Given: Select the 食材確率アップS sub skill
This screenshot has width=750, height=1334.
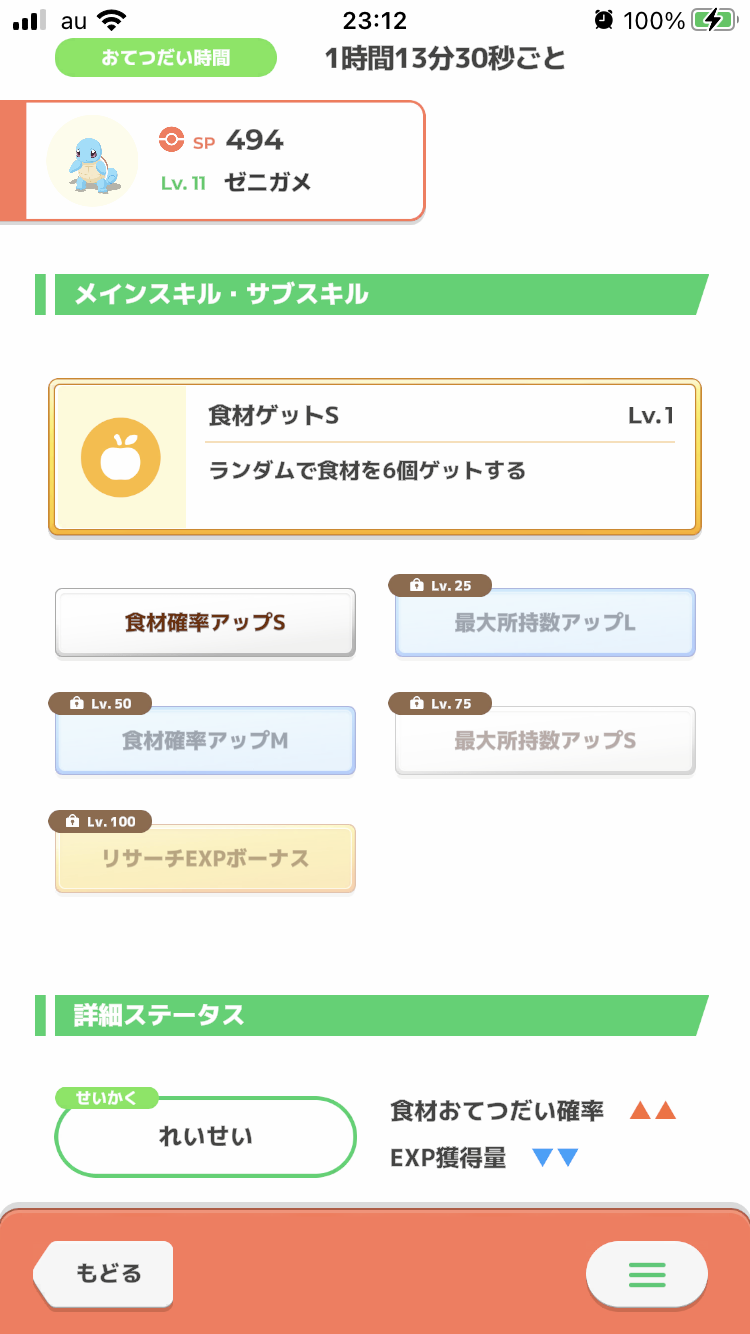Looking at the screenshot, I should [205, 623].
